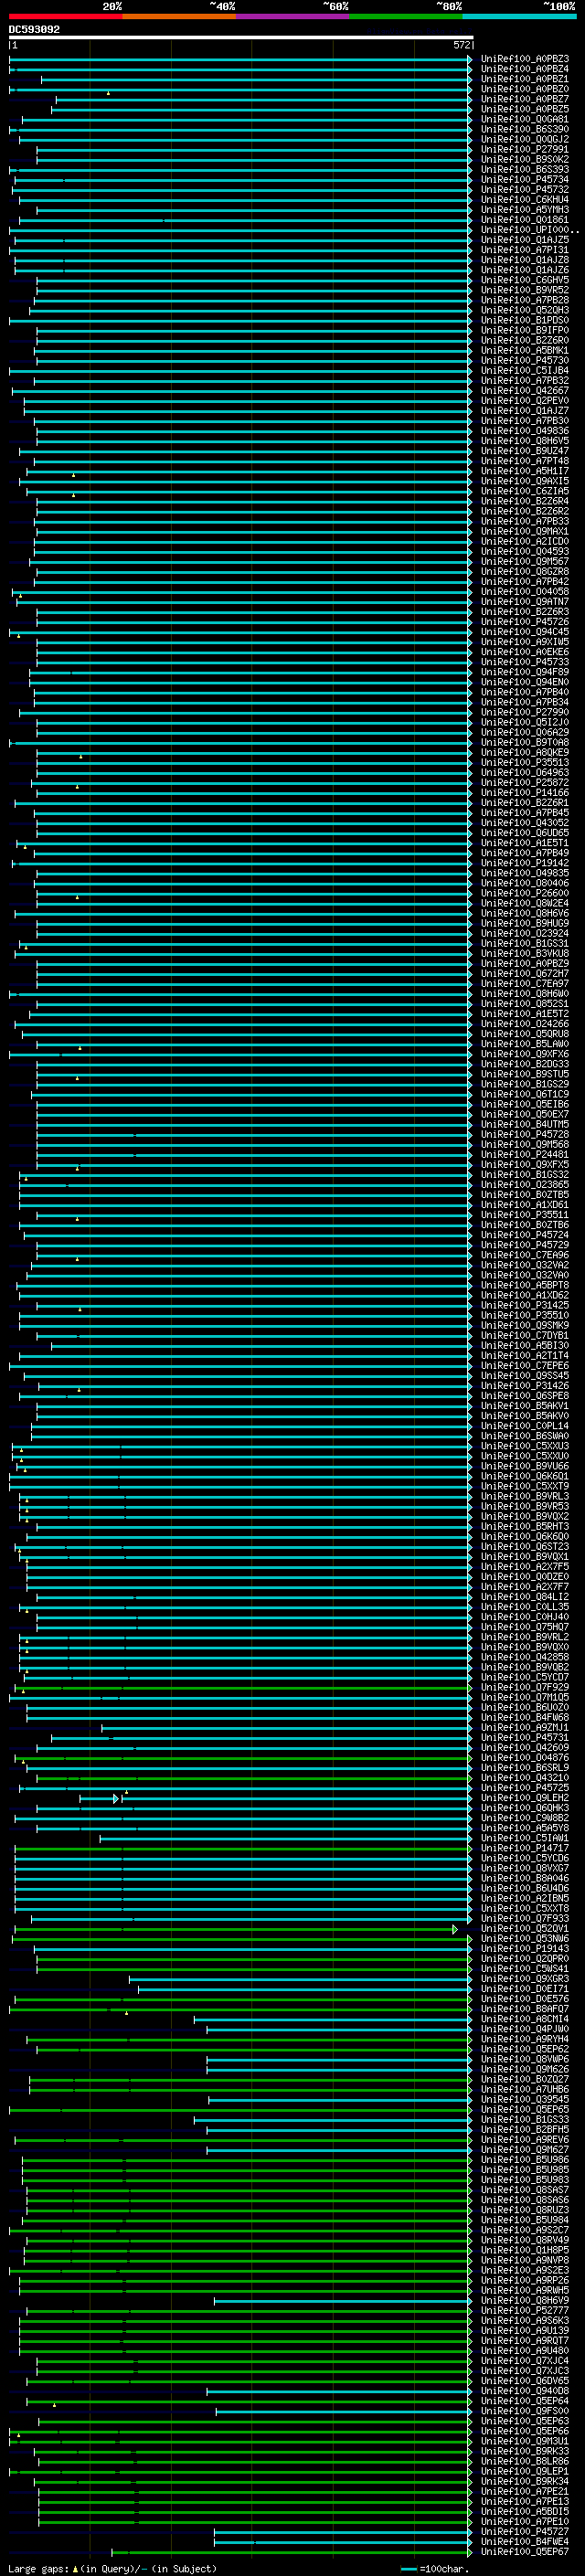Select the UniRef100_B9VR52 label
This screenshot has width=585, height=2576.
(x=525, y=291)
